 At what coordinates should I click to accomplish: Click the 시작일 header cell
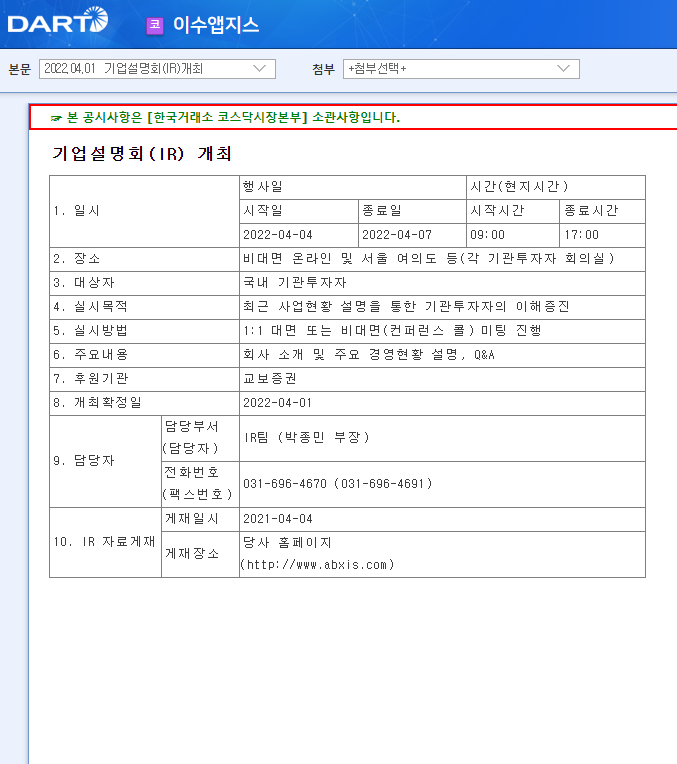pos(299,211)
